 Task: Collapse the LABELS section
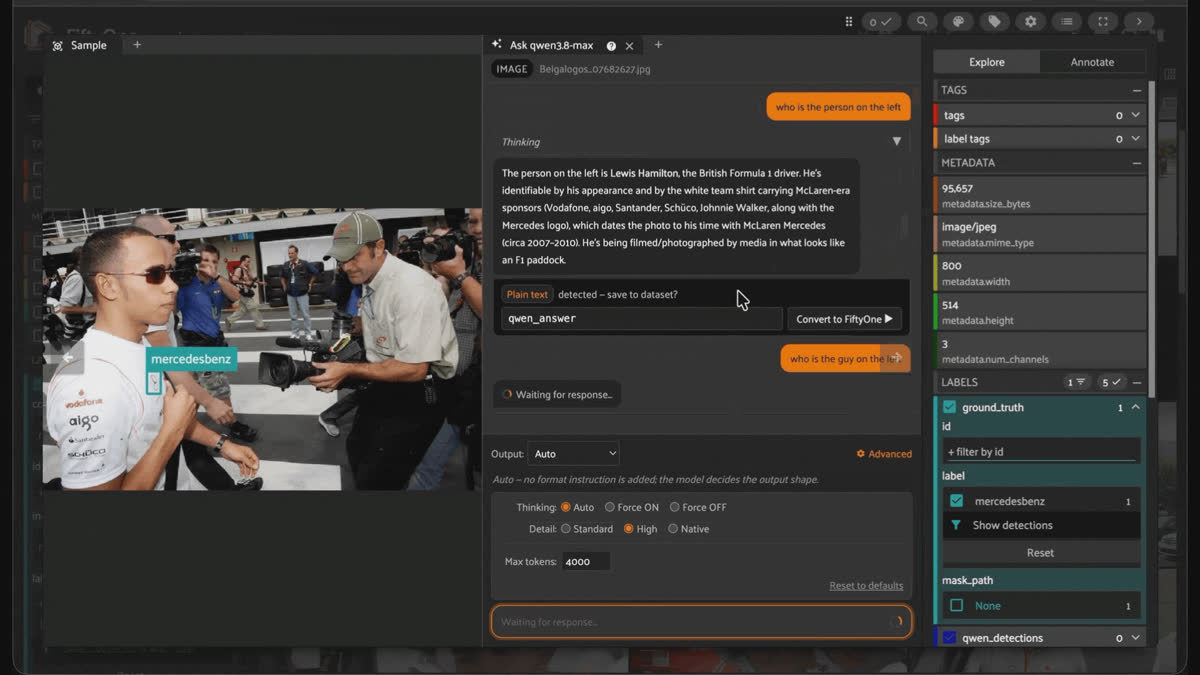coord(1137,382)
